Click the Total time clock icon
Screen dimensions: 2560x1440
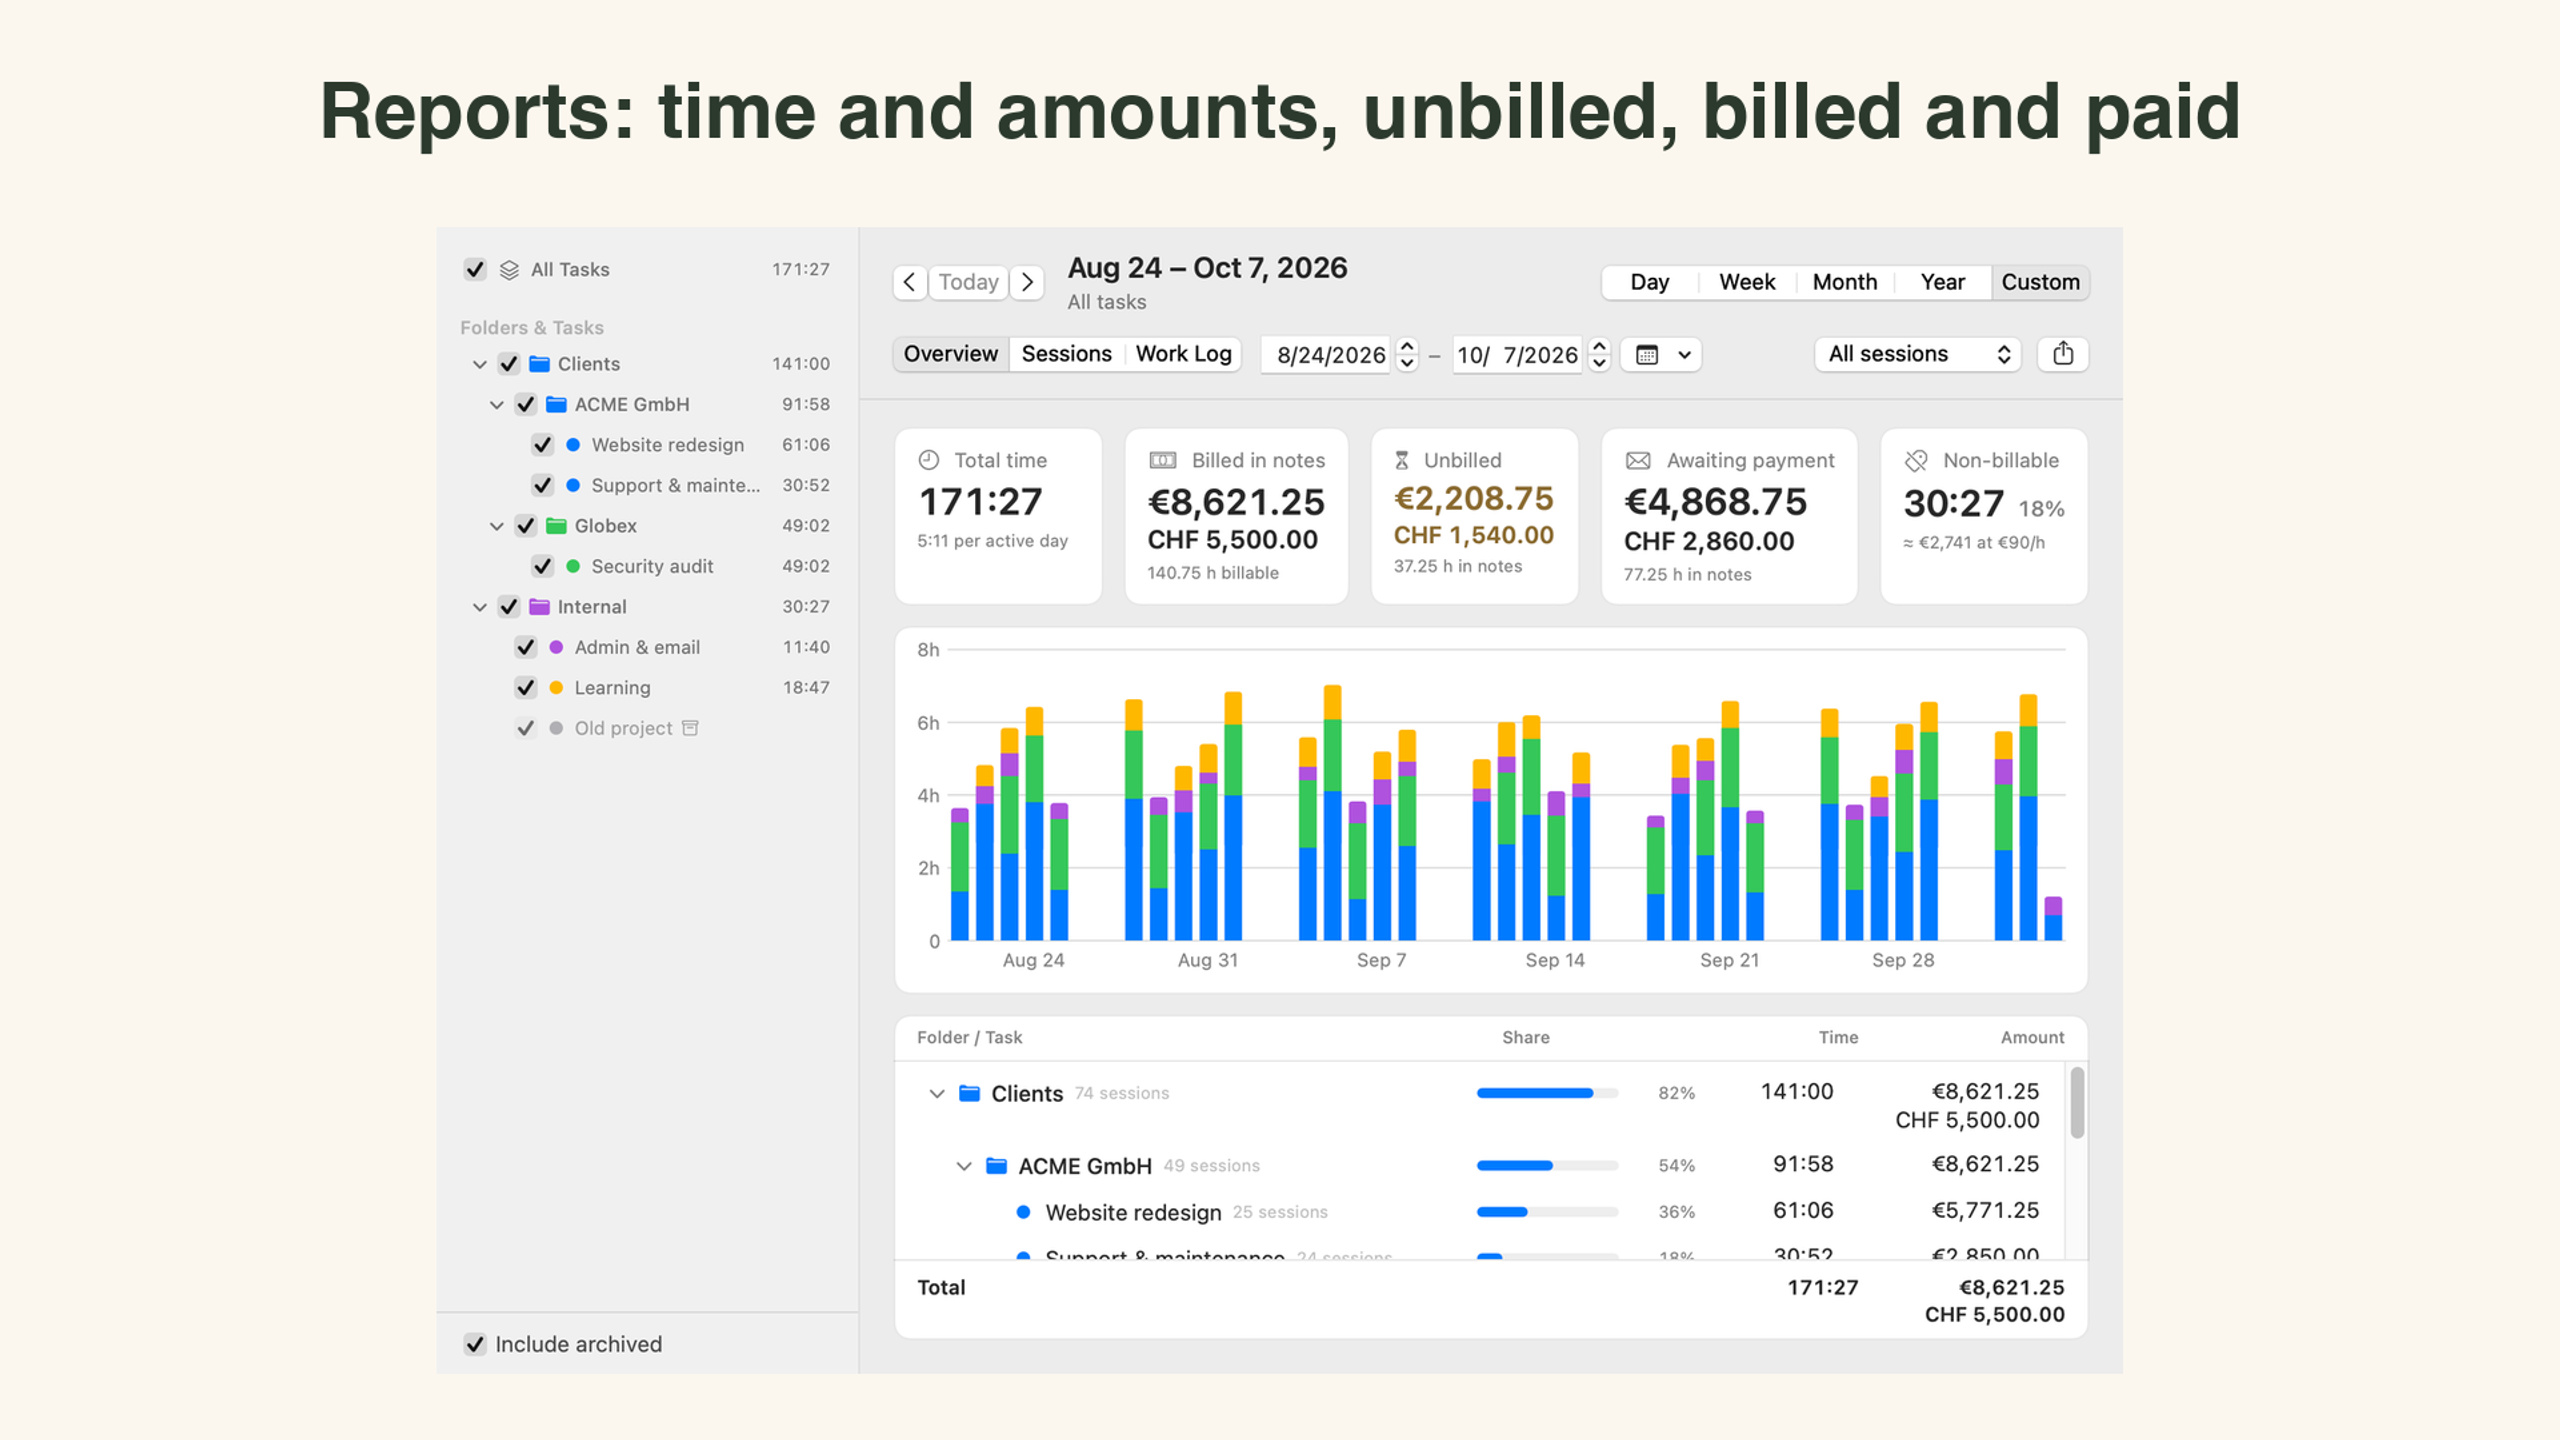[929, 460]
